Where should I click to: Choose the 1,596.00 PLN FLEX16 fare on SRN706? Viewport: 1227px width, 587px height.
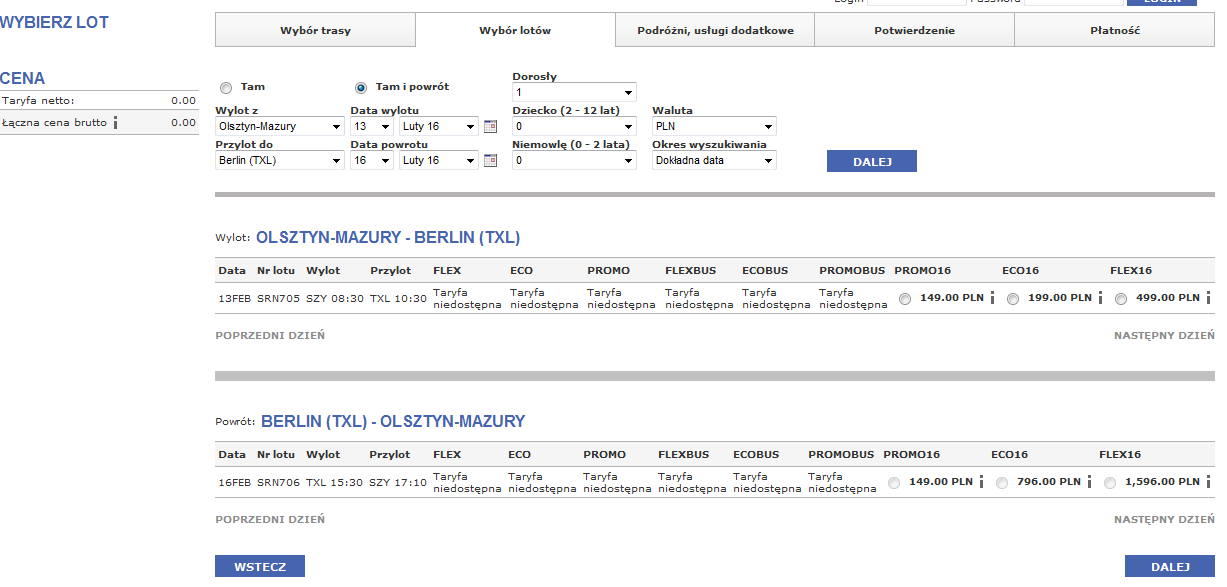(x=1111, y=483)
